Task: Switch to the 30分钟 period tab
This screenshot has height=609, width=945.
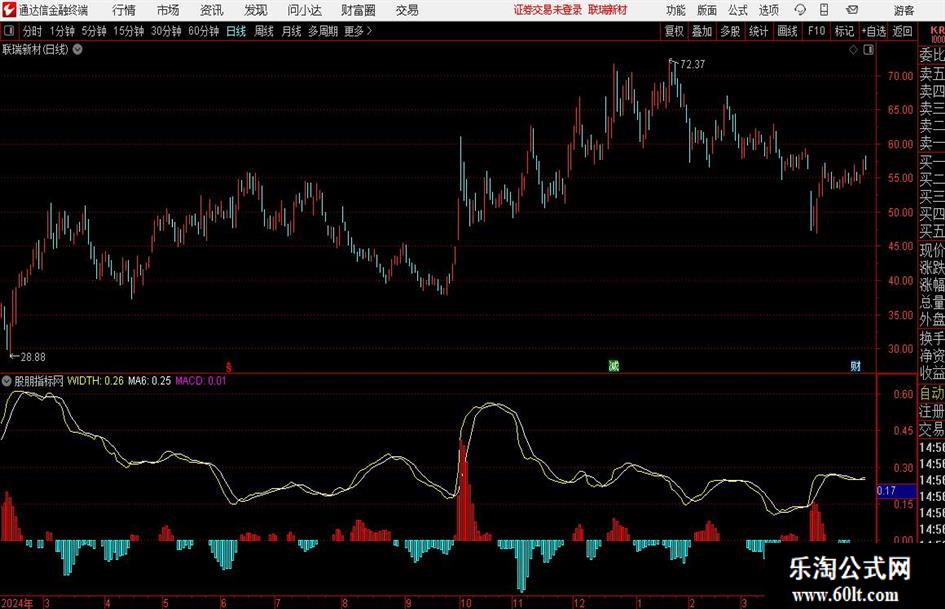Action: [166, 31]
